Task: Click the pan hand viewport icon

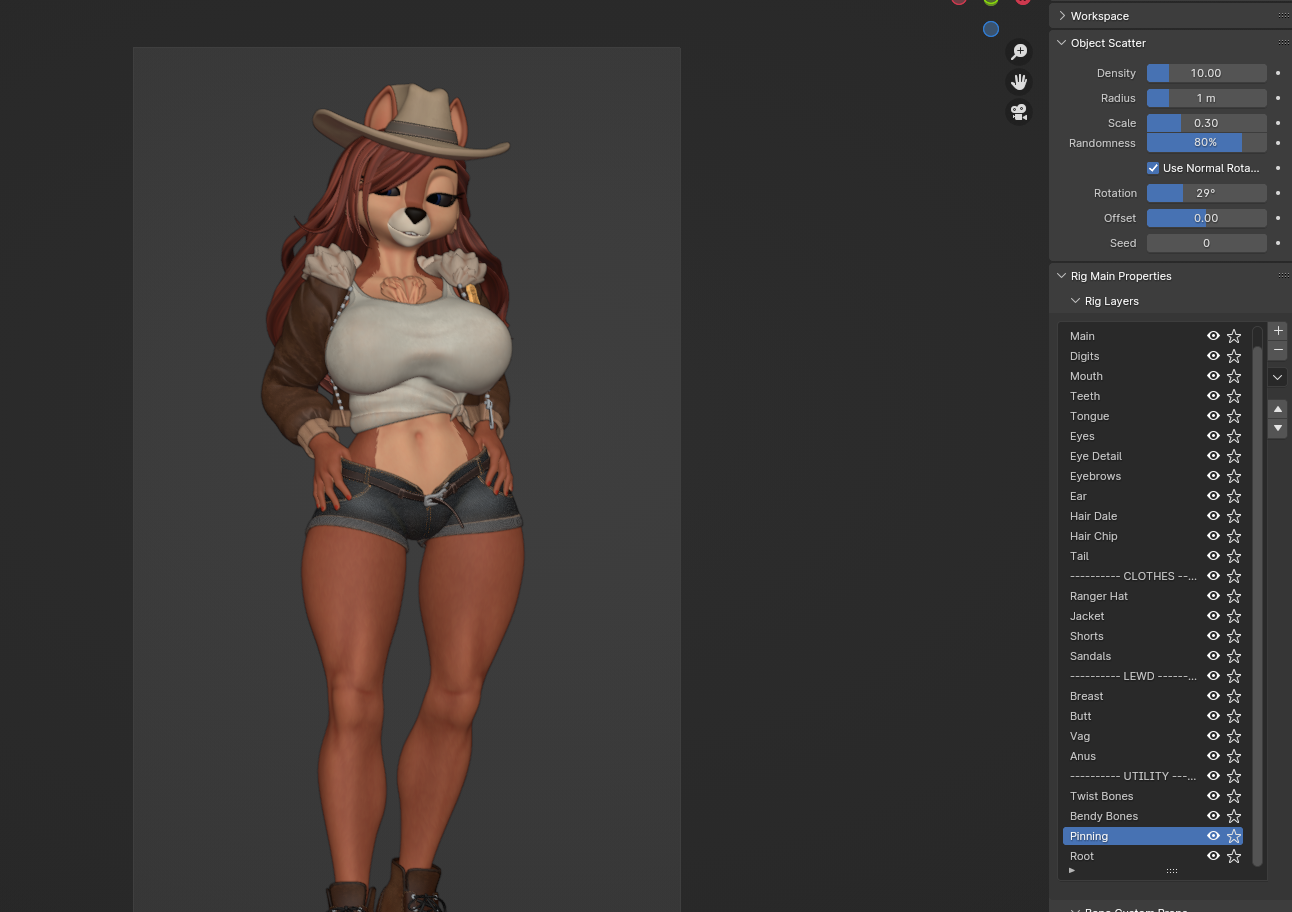Action: (x=1019, y=82)
